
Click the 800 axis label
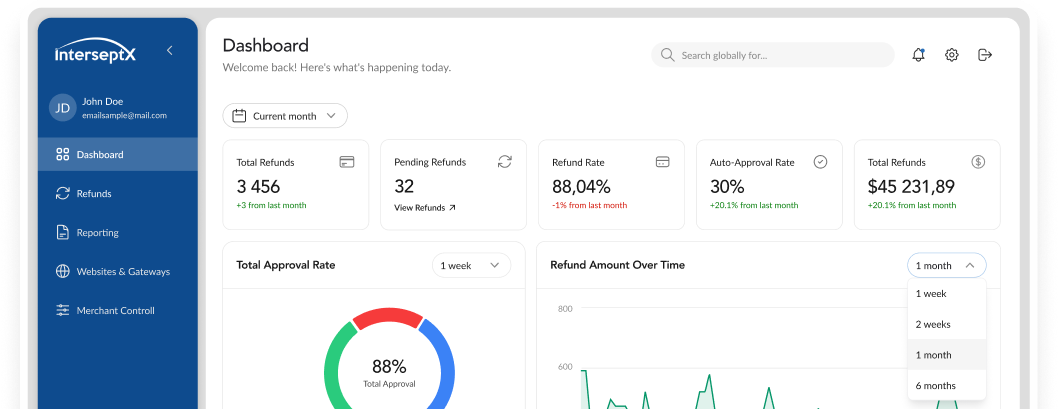click(565, 308)
